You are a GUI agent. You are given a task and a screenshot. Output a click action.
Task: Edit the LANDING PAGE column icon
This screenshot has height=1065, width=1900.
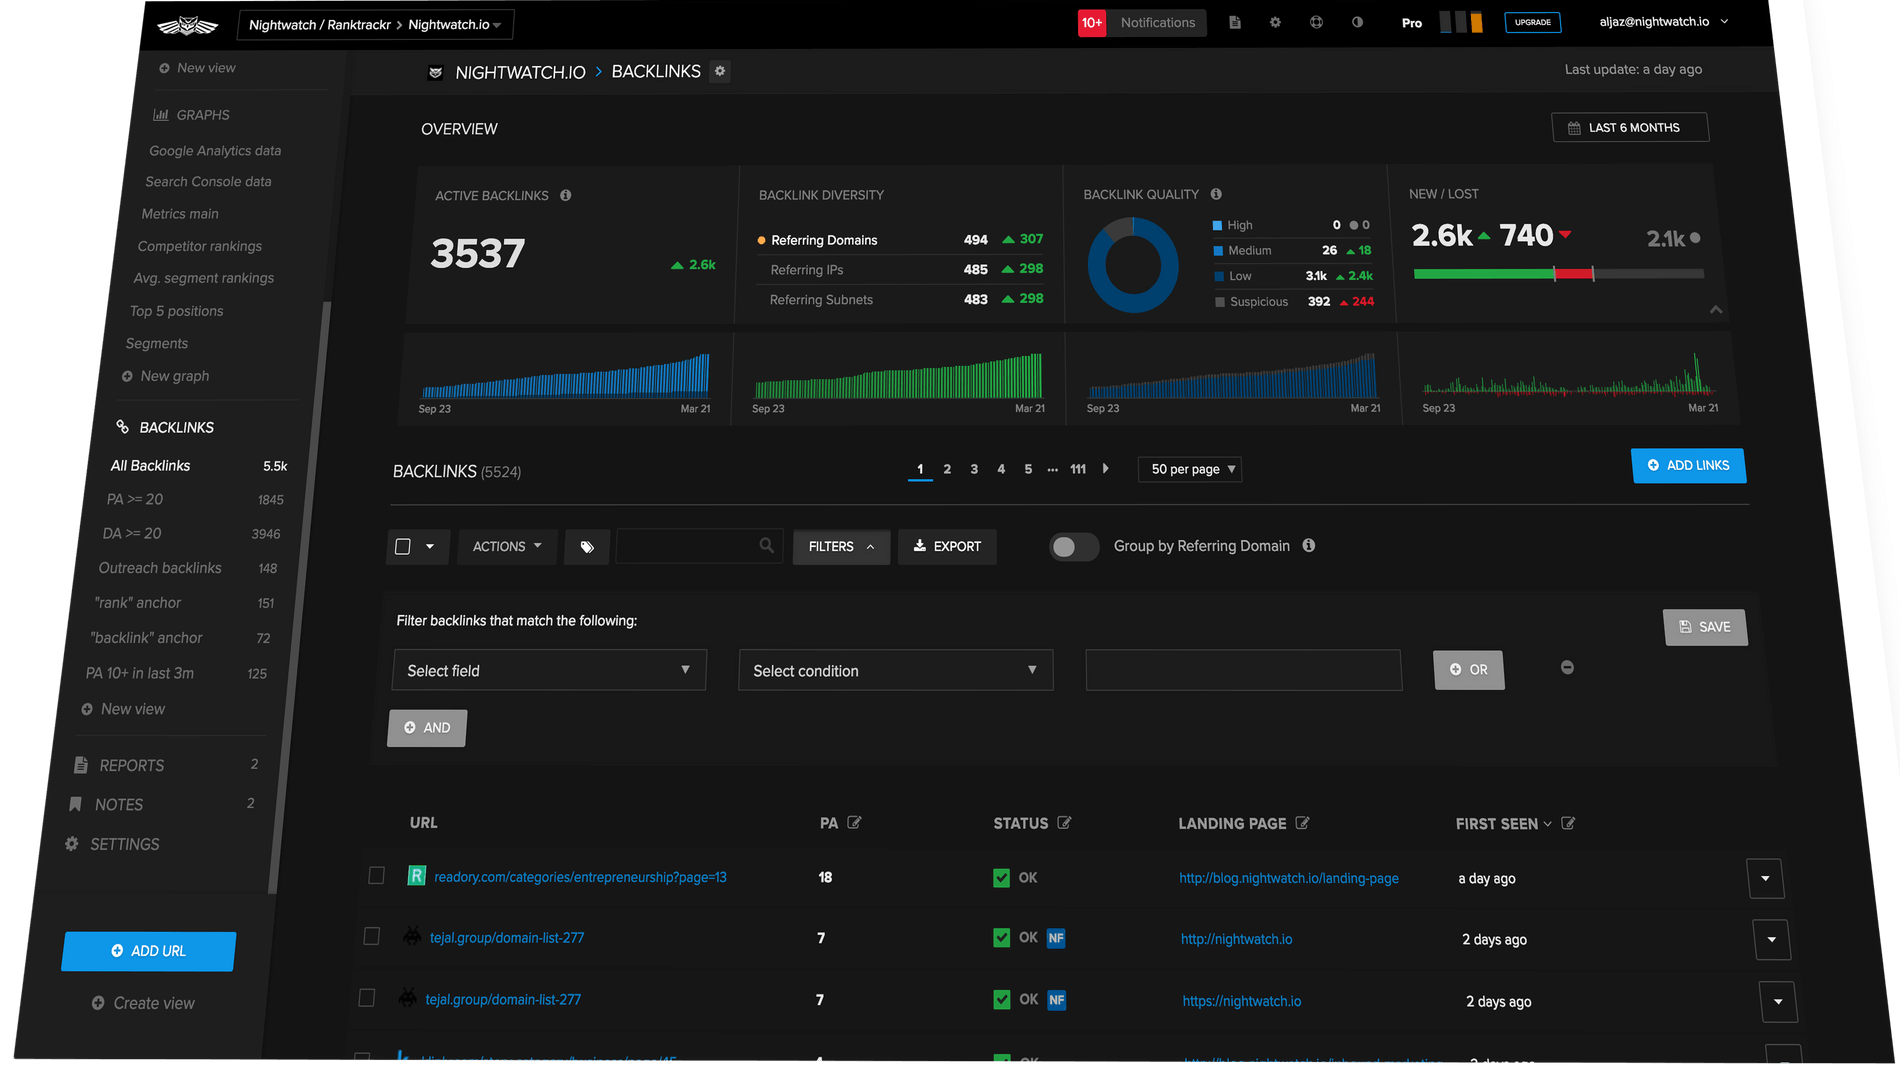(x=1302, y=822)
